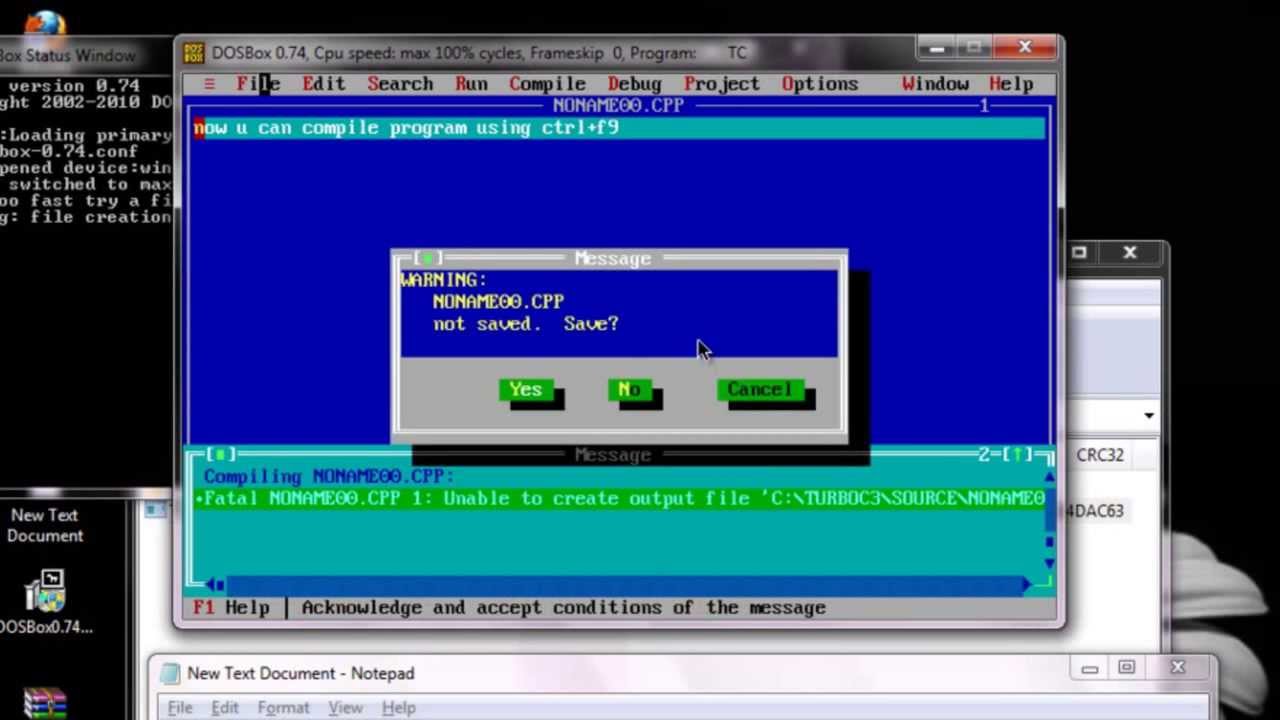Click the 'Compiling NONAME00.CPP:' line
This screenshot has height=720, width=1280.
pyautogui.click(x=329, y=476)
